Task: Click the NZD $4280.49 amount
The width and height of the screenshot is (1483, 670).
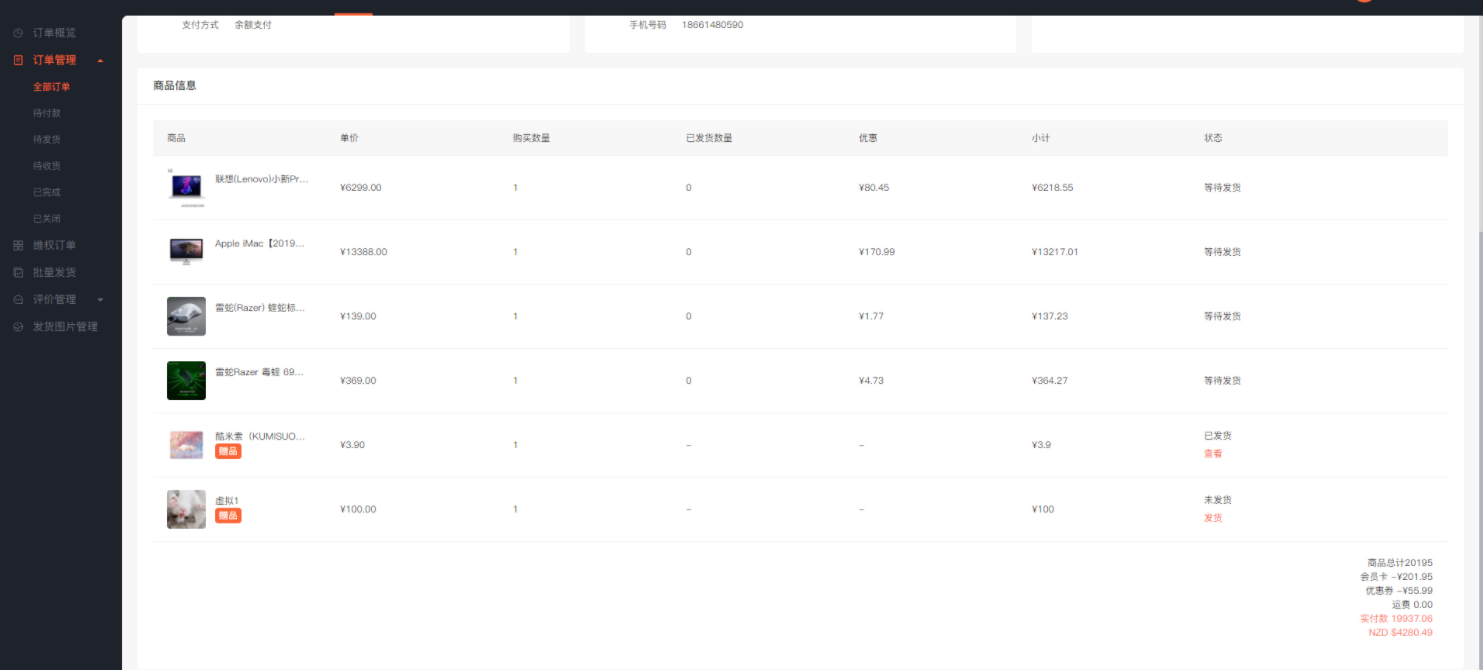Action: click(x=1401, y=632)
